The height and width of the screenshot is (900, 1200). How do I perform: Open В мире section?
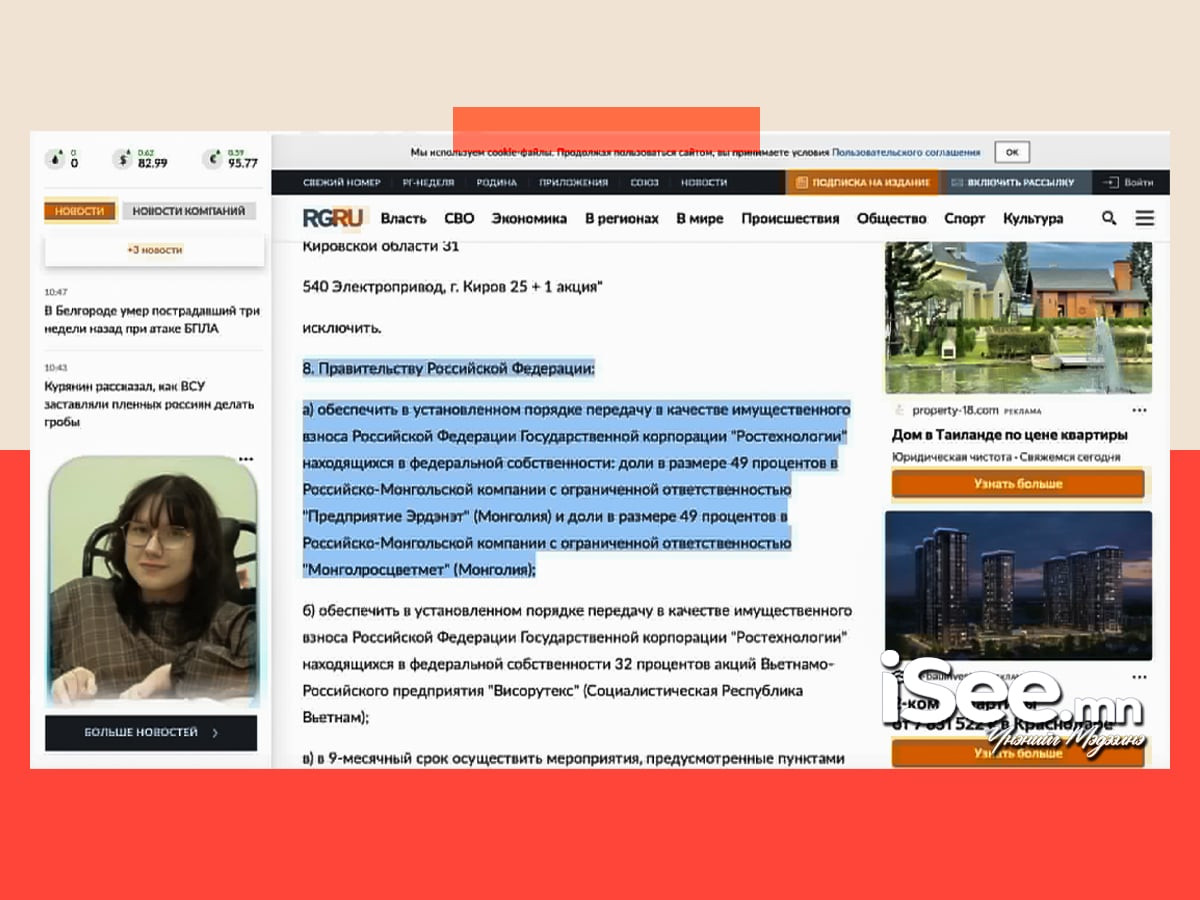click(700, 218)
